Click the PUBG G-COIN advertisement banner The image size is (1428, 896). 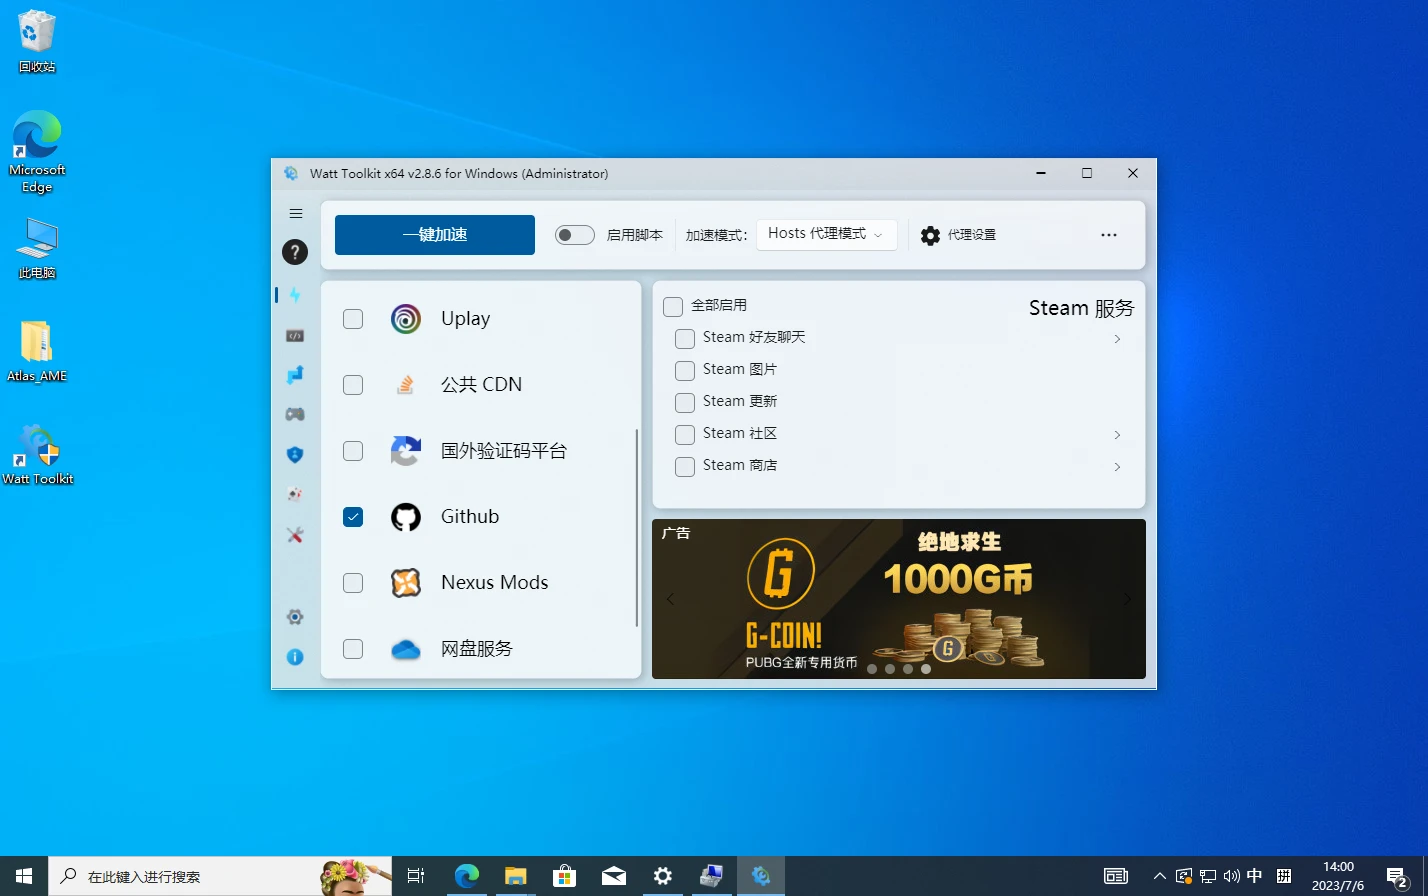click(899, 599)
